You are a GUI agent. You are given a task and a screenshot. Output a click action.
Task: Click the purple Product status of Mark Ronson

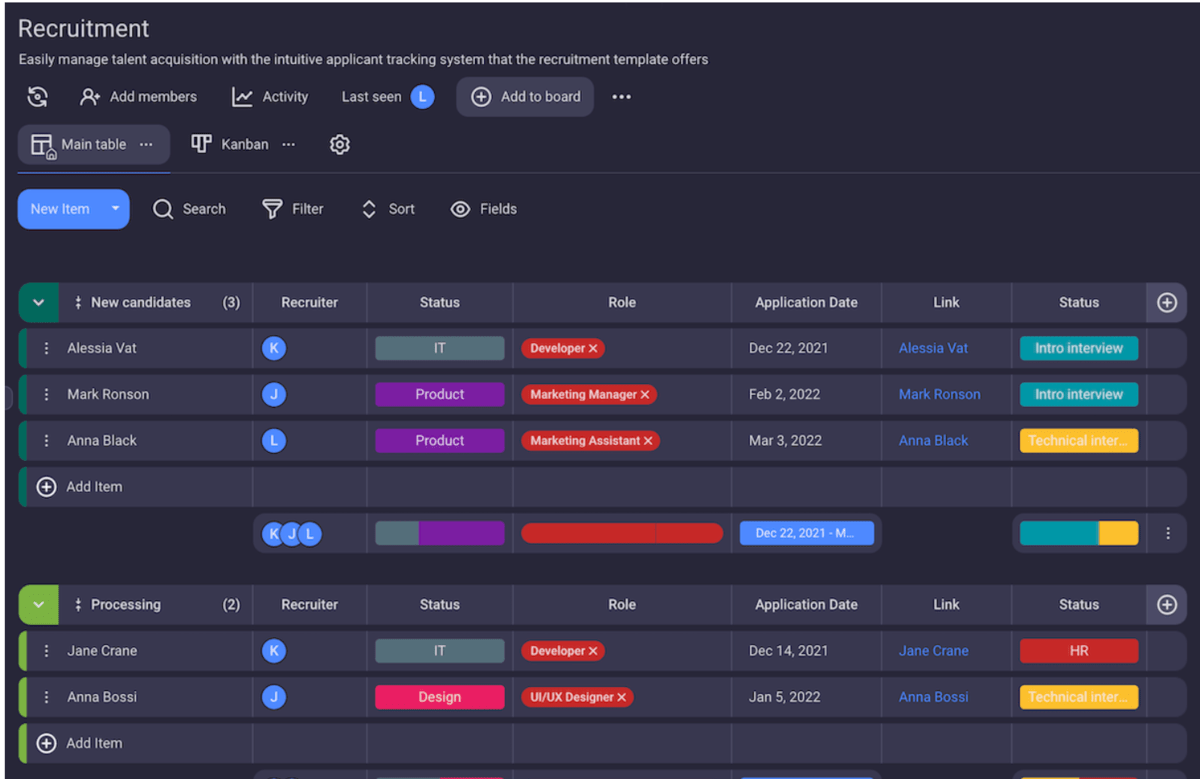coord(439,395)
